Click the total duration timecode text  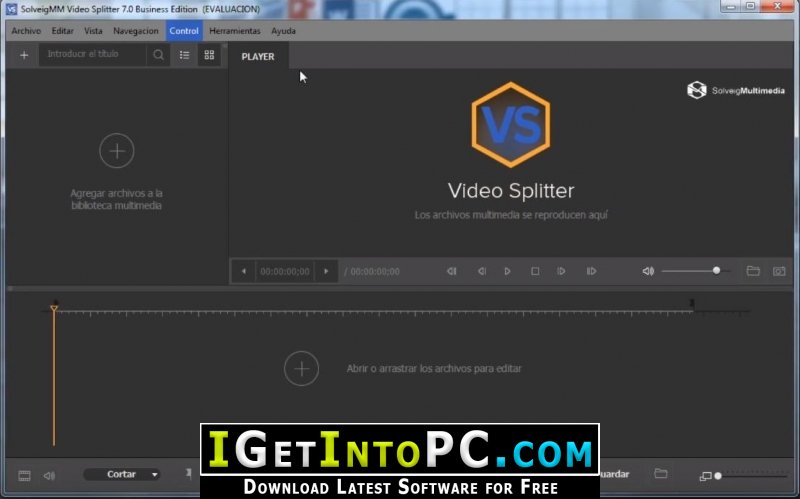375,271
